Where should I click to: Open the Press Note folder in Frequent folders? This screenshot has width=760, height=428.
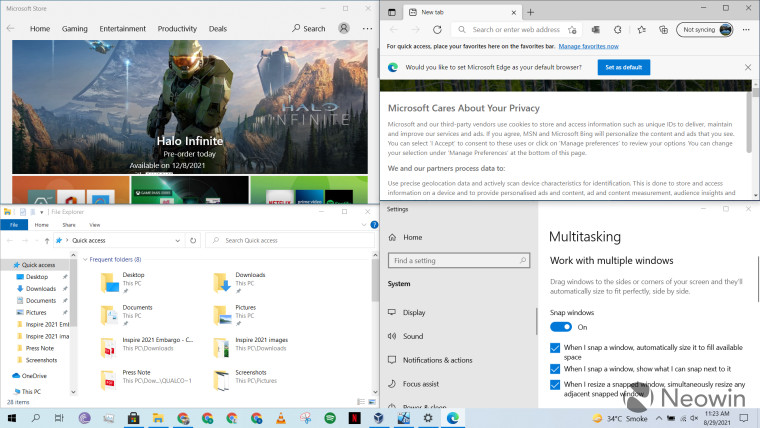pyautogui.click(x=146, y=380)
